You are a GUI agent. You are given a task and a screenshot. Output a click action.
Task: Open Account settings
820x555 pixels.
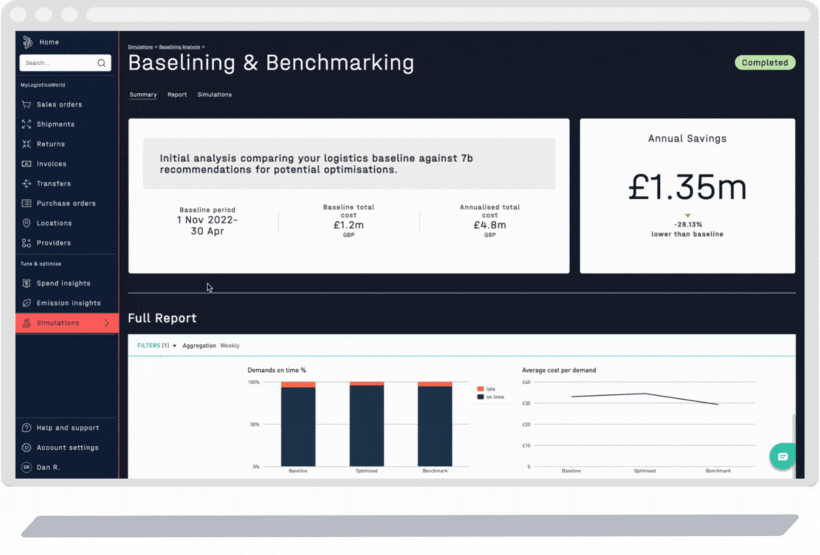click(67, 448)
